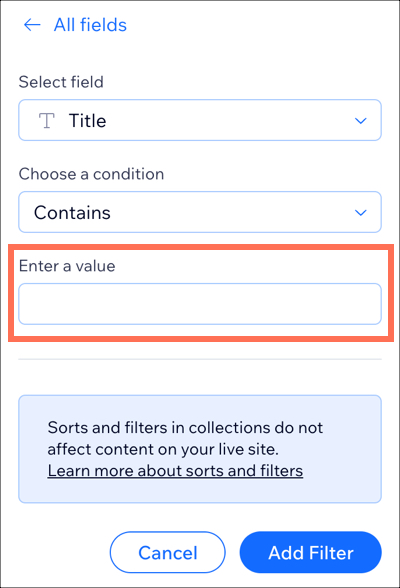This screenshot has height=588, width=400.
Task: Expand the condition chevron arrow
Action: (x=361, y=213)
